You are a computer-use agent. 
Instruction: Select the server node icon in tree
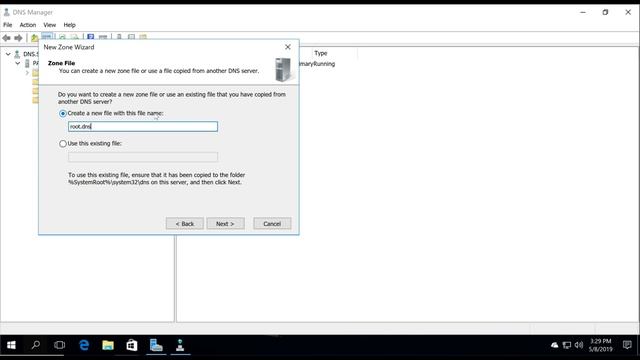tap(27, 63)
